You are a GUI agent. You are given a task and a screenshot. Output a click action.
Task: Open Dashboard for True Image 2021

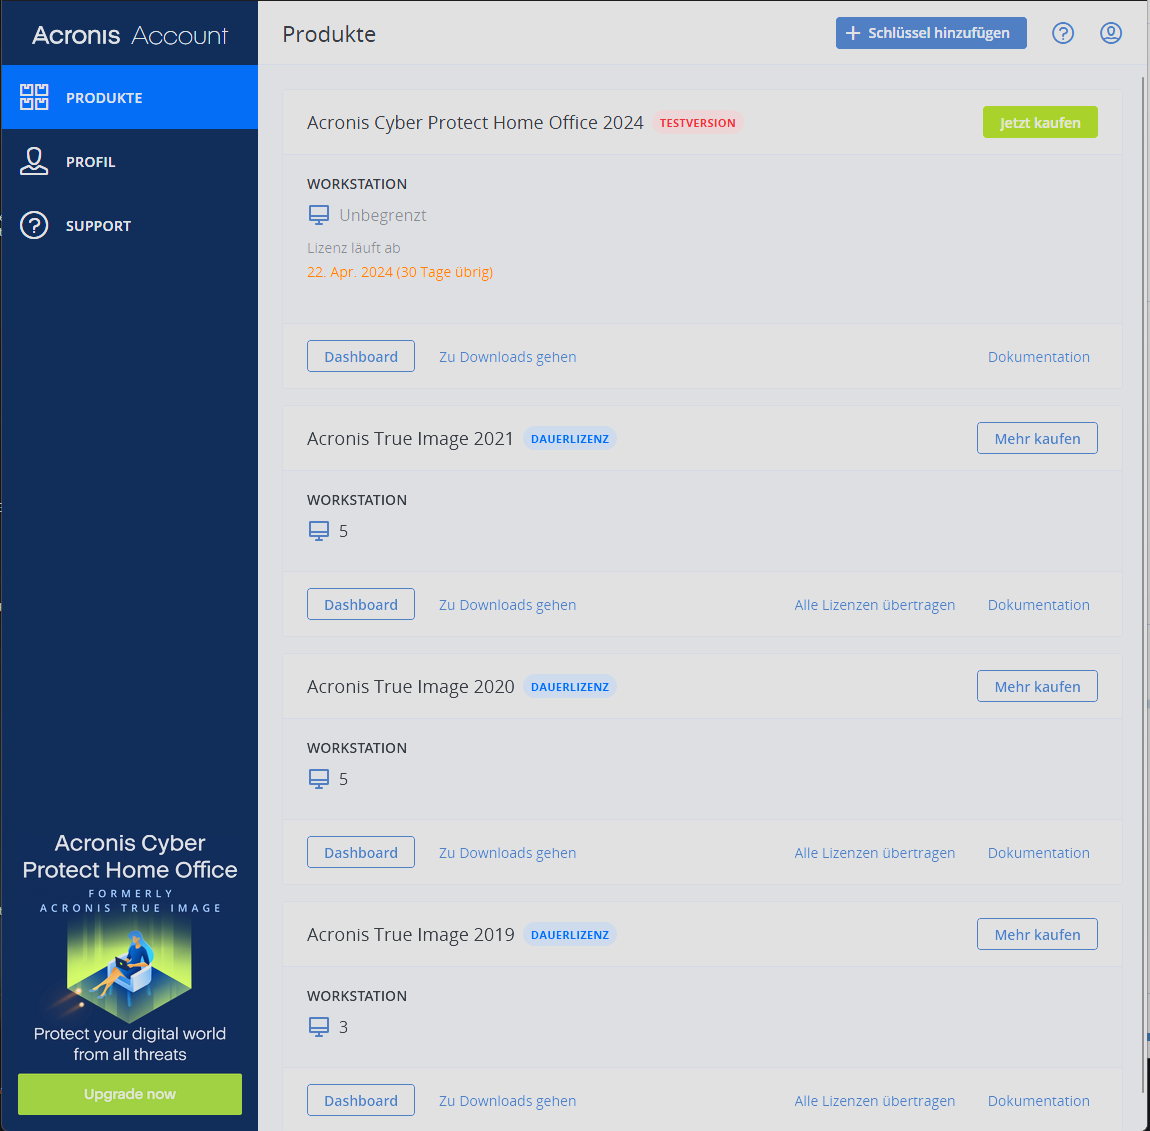click(x=361, y=604)
